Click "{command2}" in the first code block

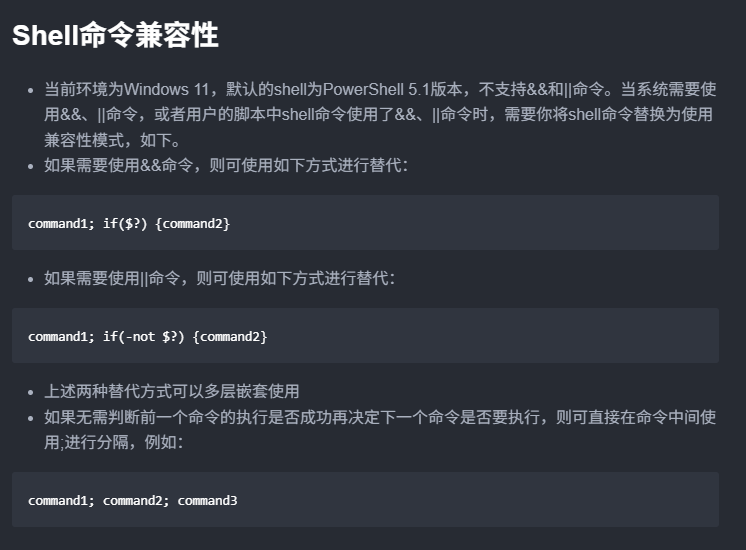(x=193, y=223)
